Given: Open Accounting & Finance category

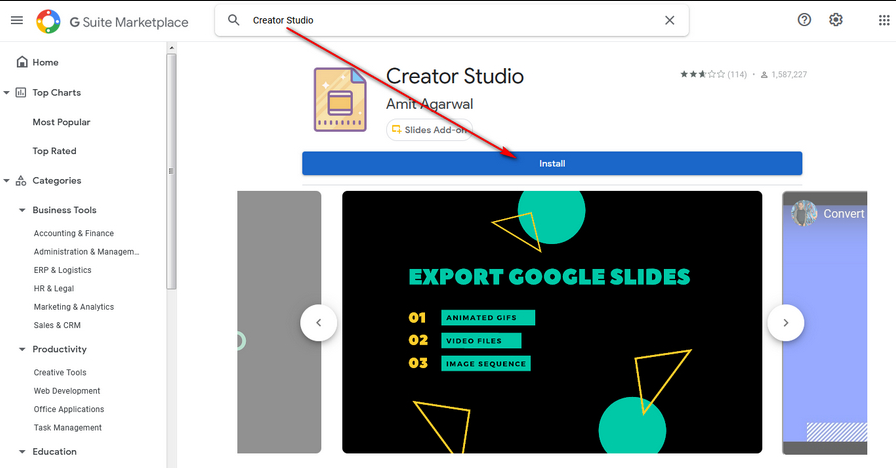Looking at the screenshot, I should pyautogui.click(x=74, y=233).
